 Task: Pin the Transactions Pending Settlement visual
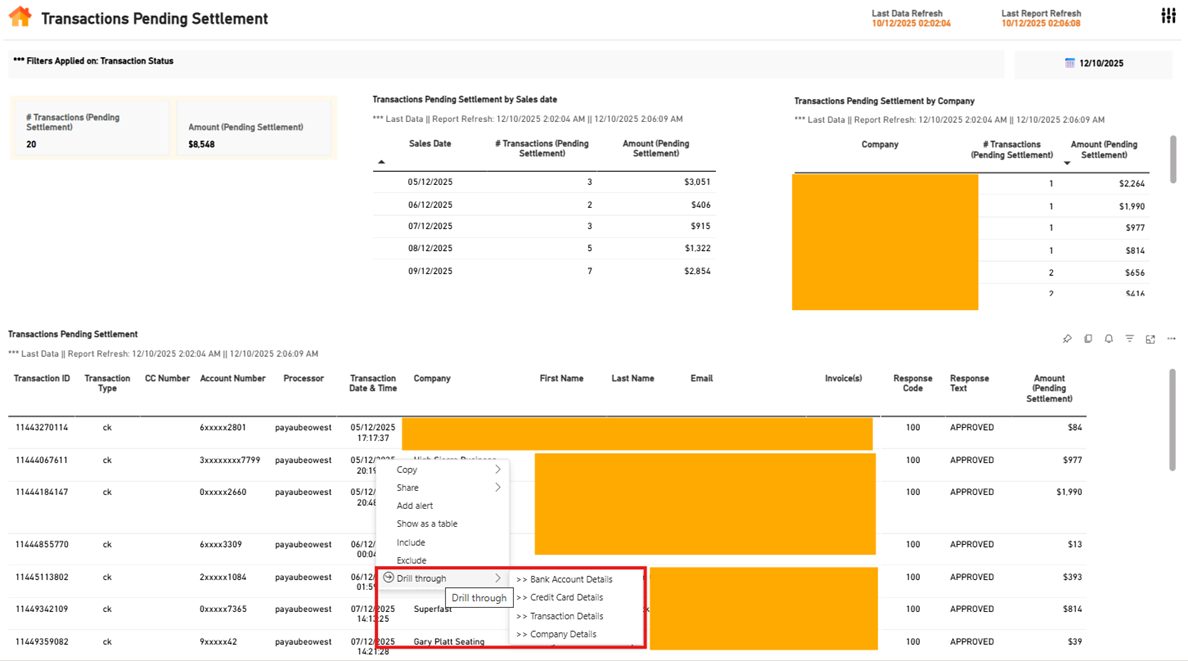[x=1067, y=339]
